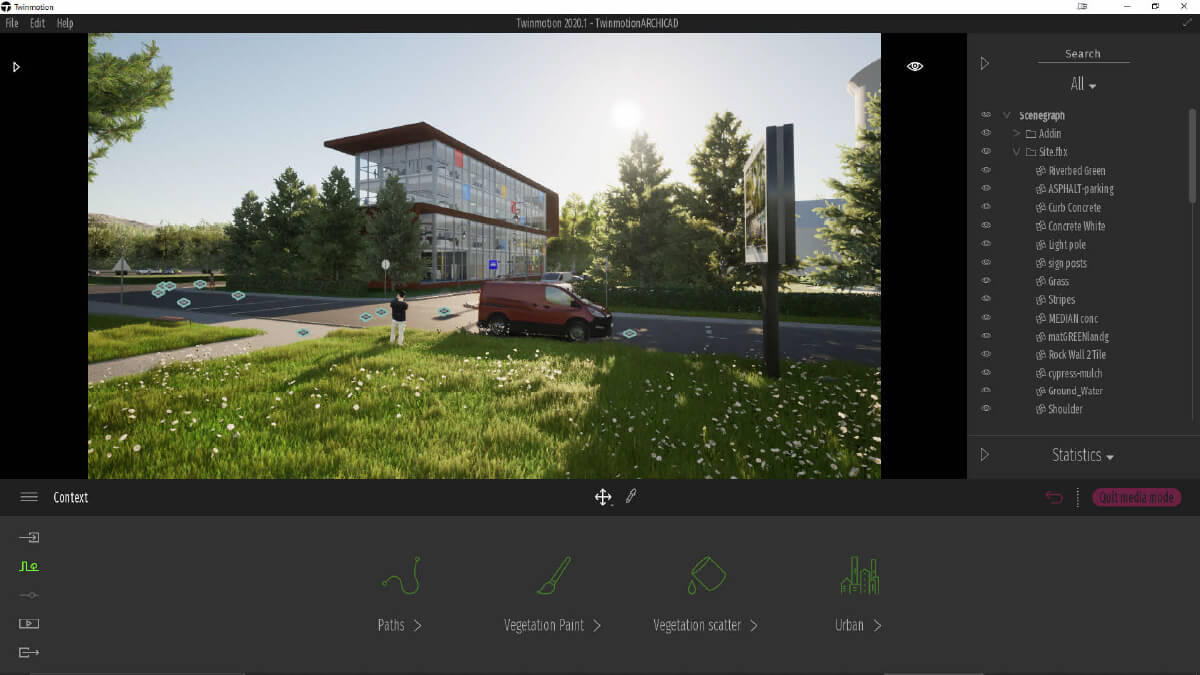Open the Media playback icon in sidebar

(x=29, y=624)
